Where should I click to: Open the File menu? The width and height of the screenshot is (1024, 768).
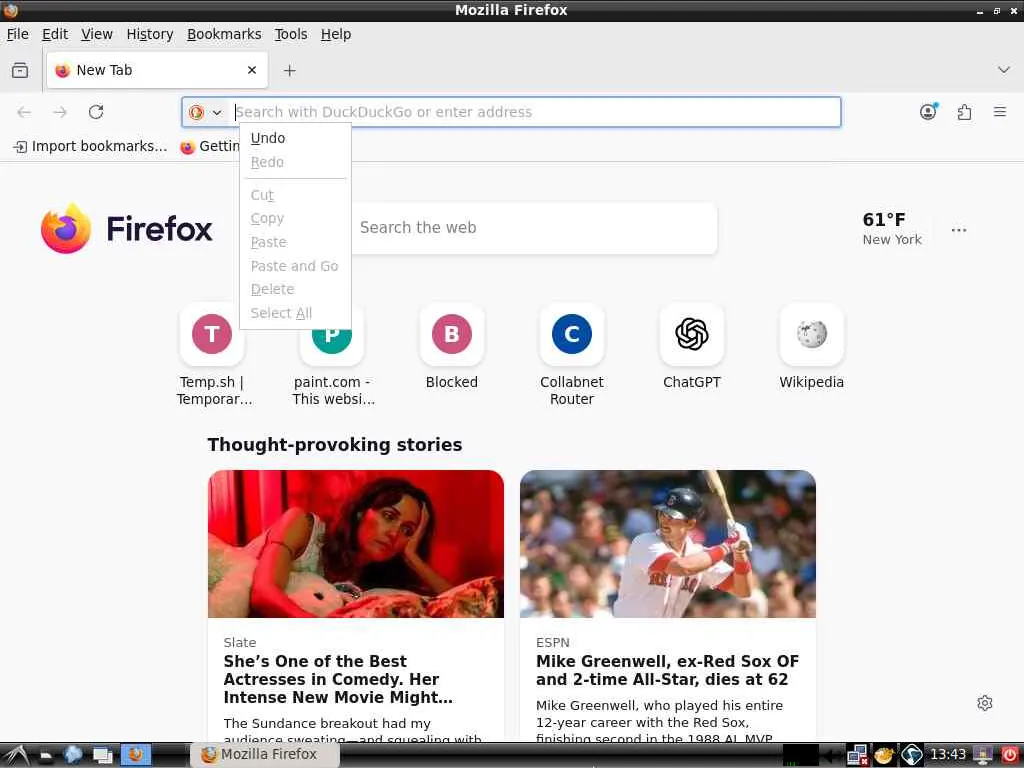coord(17,34)
